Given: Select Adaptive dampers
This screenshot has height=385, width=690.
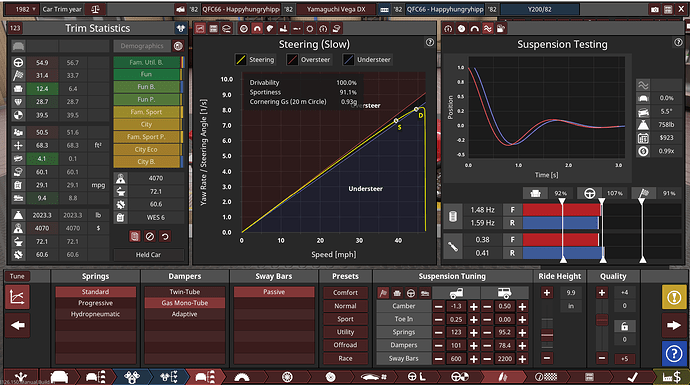Looking at the screenshot, I should (x=184, y=314).
